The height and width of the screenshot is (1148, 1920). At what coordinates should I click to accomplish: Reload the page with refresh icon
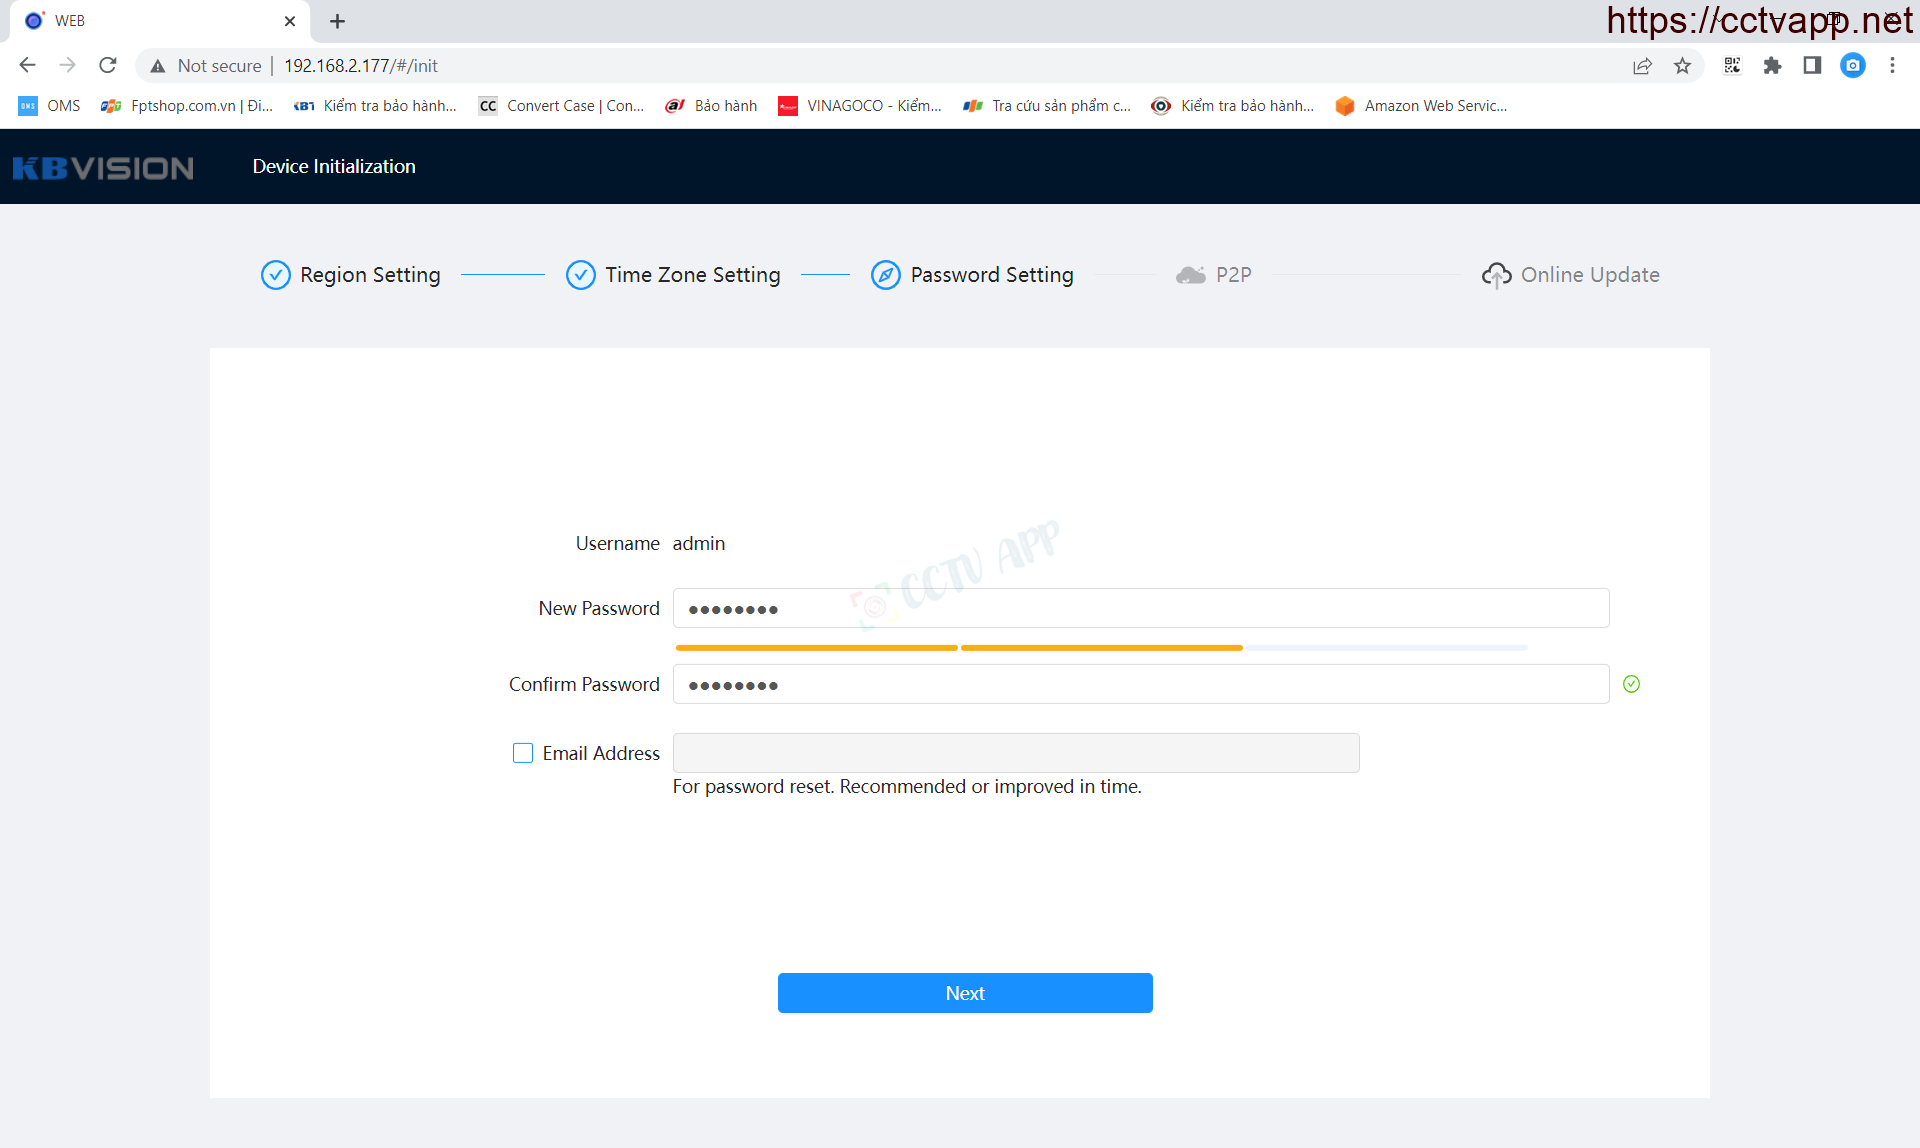coord(108,66)
